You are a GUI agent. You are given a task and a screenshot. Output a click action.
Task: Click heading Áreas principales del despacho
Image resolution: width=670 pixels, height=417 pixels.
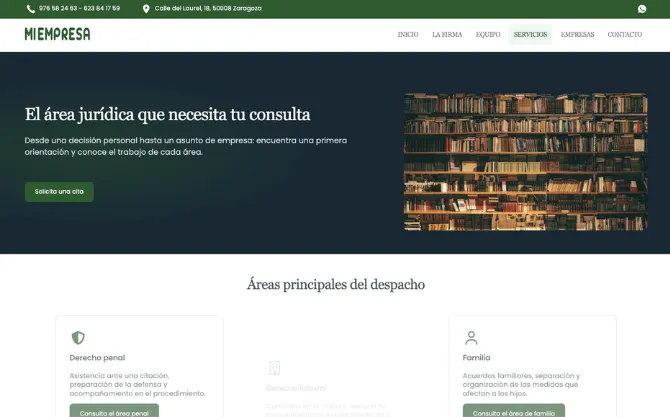[335, 285]
